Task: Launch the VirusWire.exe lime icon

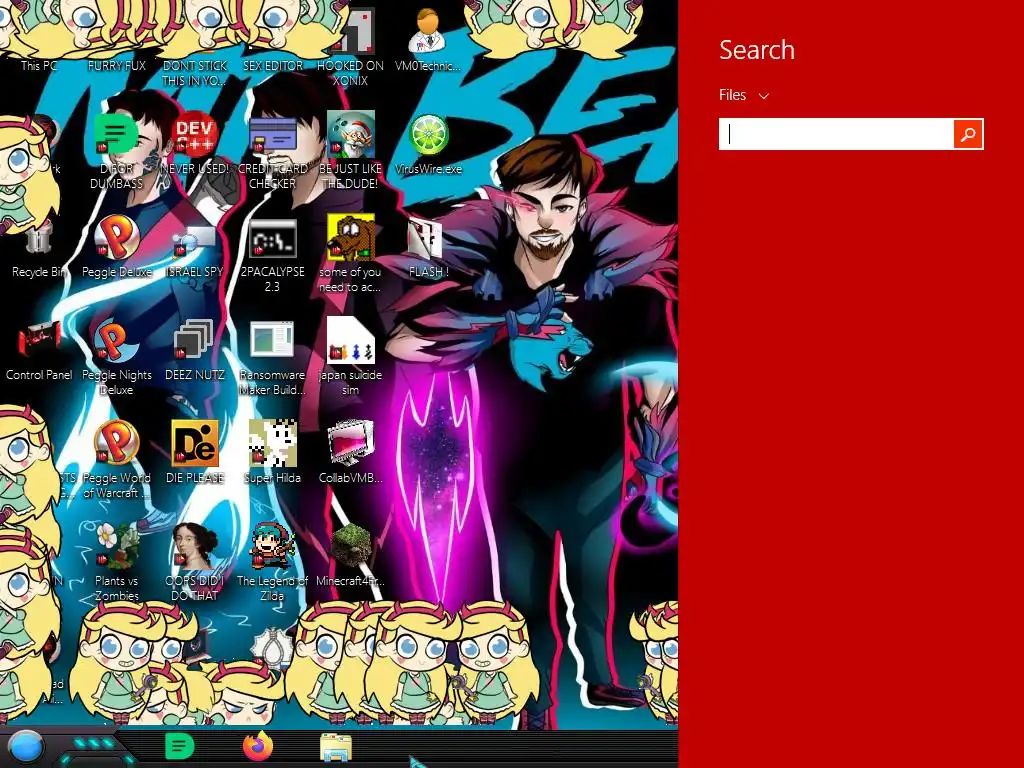Action: coord(428,144)
